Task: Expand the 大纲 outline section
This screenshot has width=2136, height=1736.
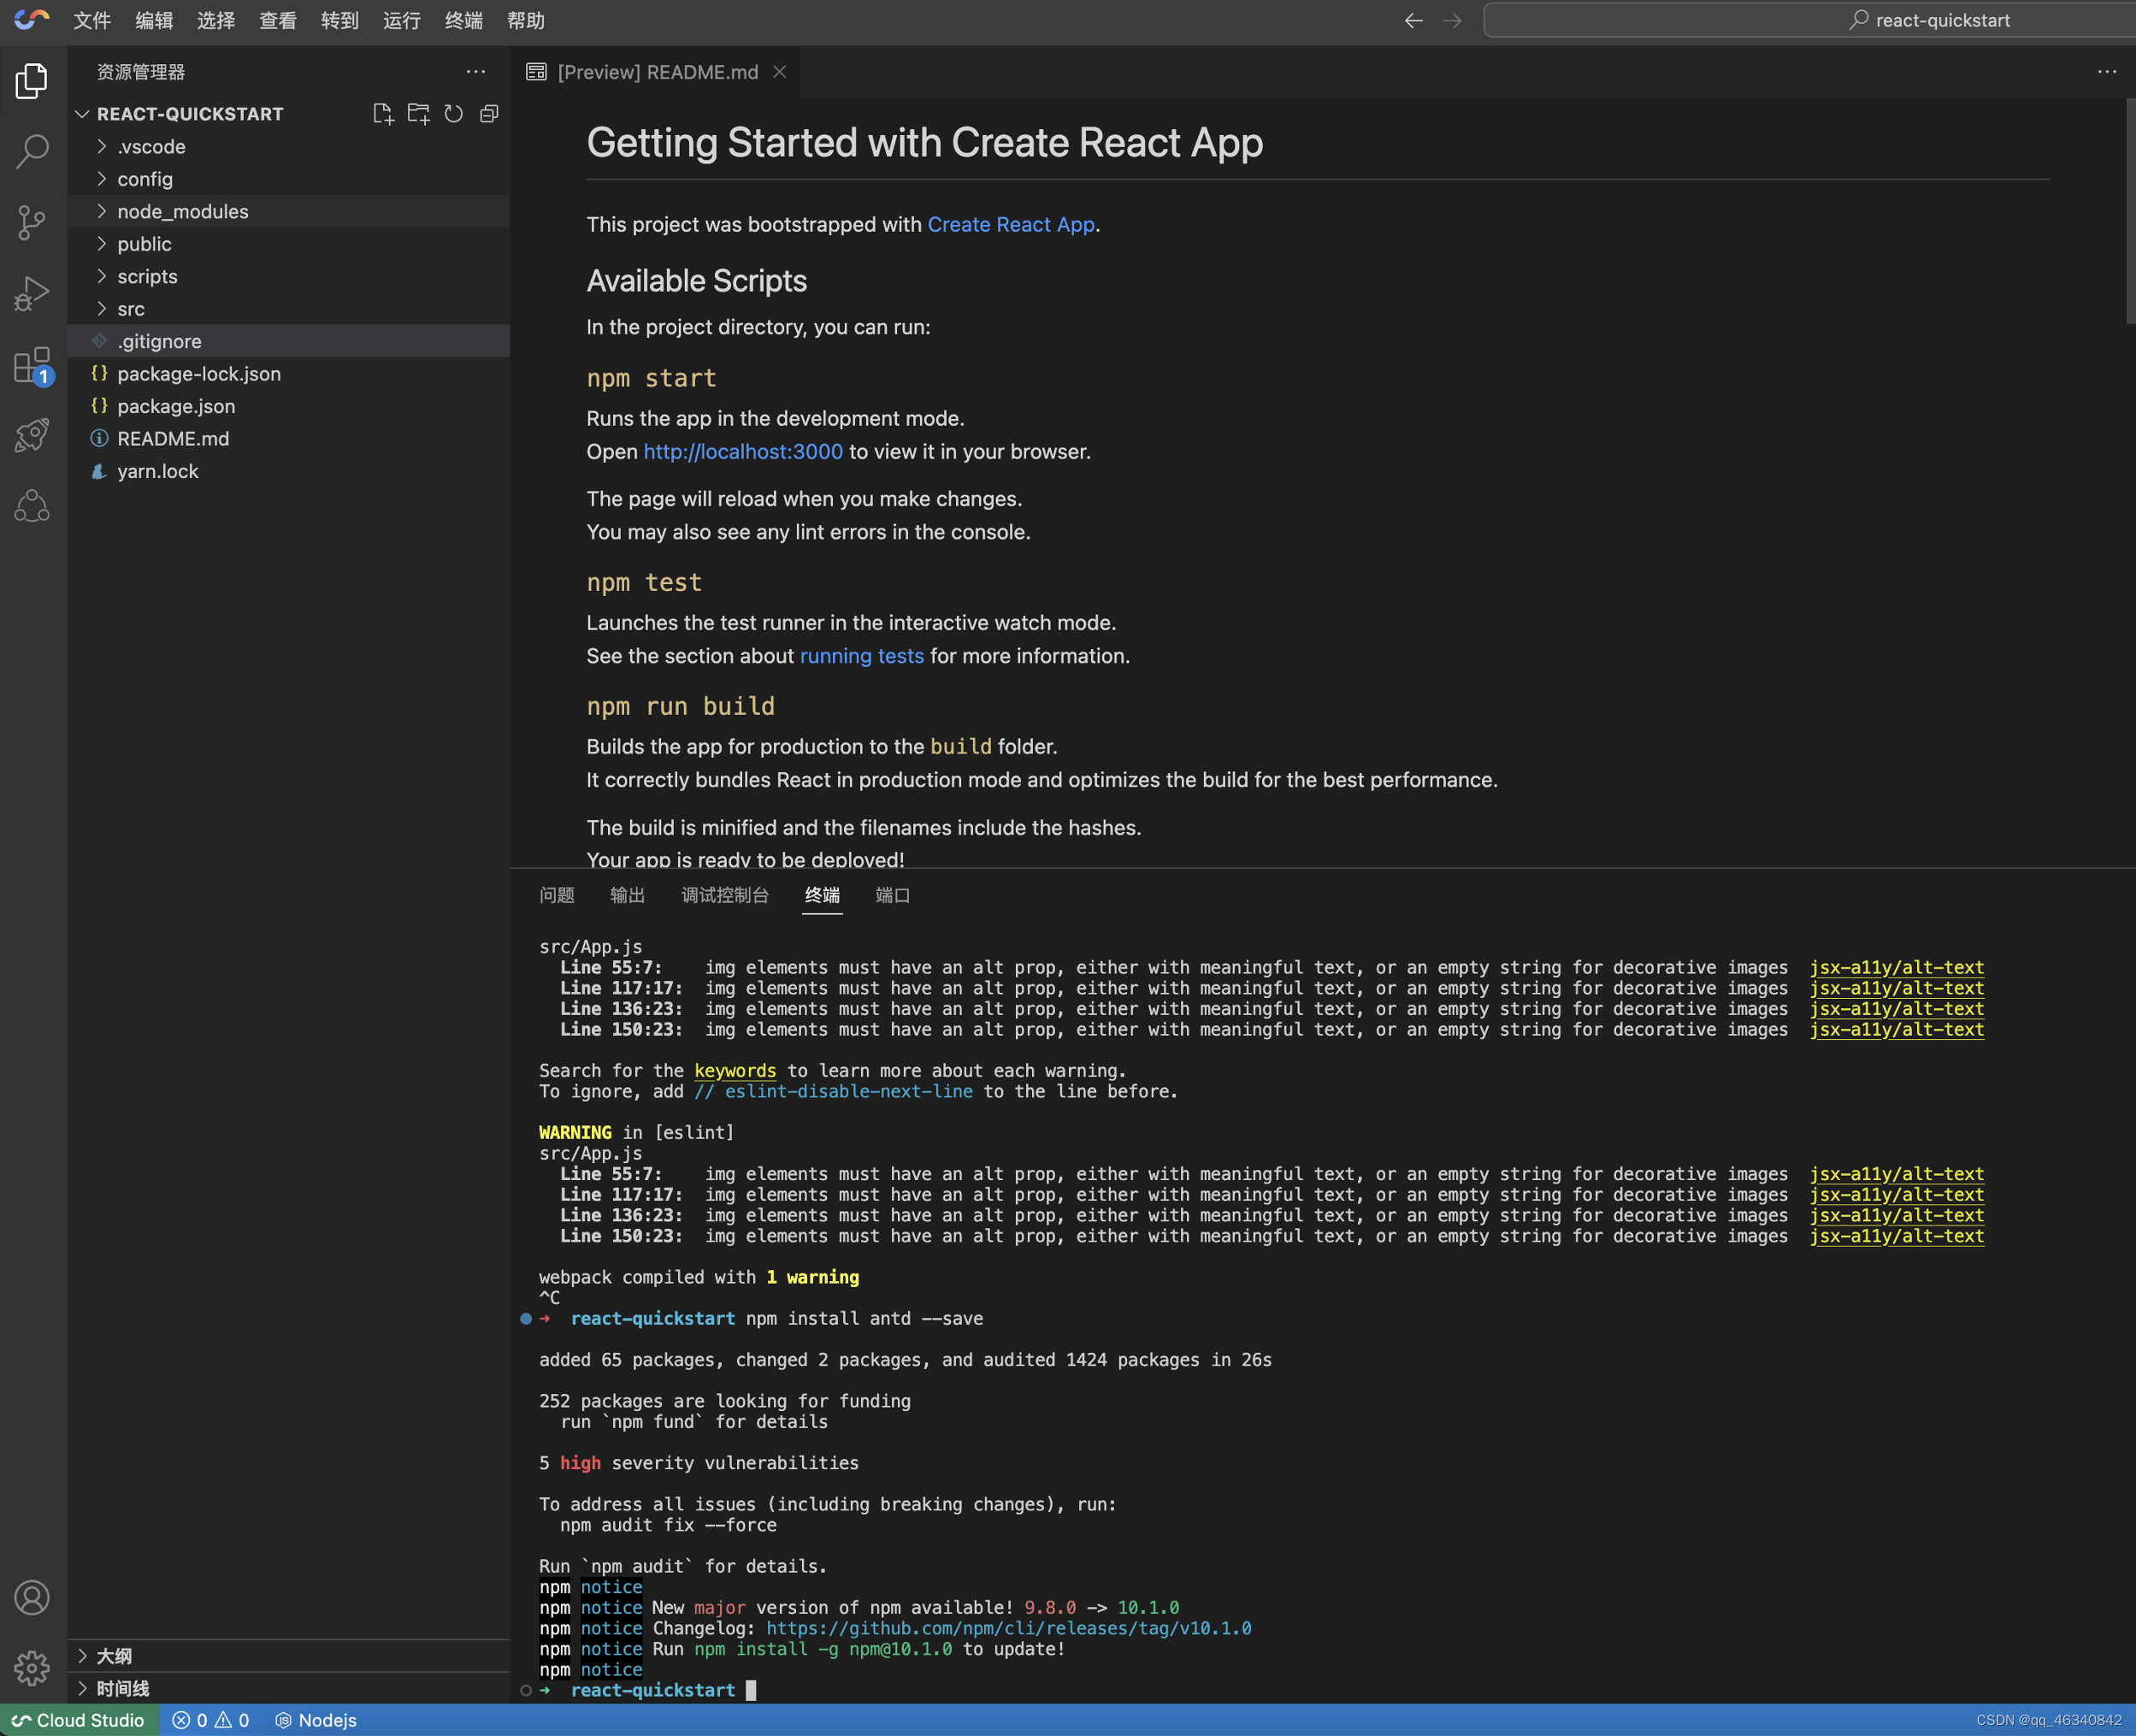Action: (x=288, y=1656)
